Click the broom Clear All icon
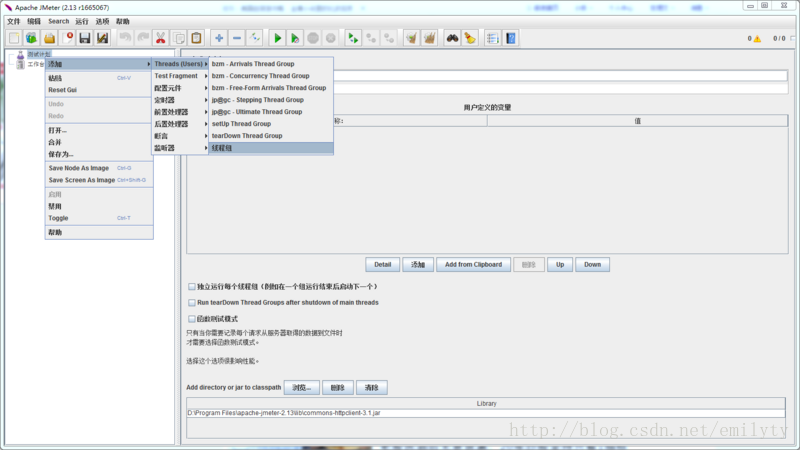 [x=470, y=38]
